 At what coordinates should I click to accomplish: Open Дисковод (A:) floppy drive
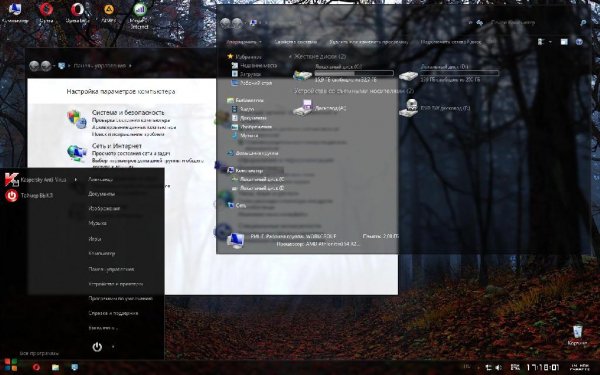pyautogui.click(x=320, y=108)
